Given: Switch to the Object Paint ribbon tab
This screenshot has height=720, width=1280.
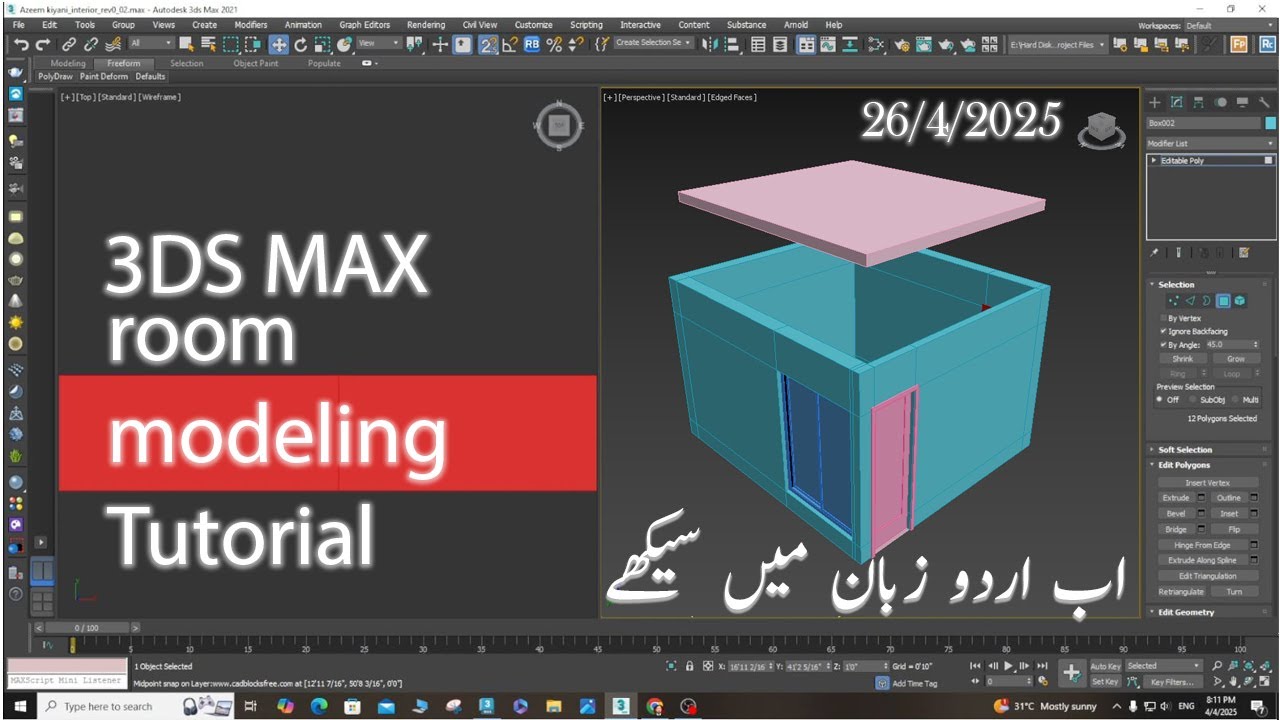Looking at the screenshot, I should (x=256, y=63).
